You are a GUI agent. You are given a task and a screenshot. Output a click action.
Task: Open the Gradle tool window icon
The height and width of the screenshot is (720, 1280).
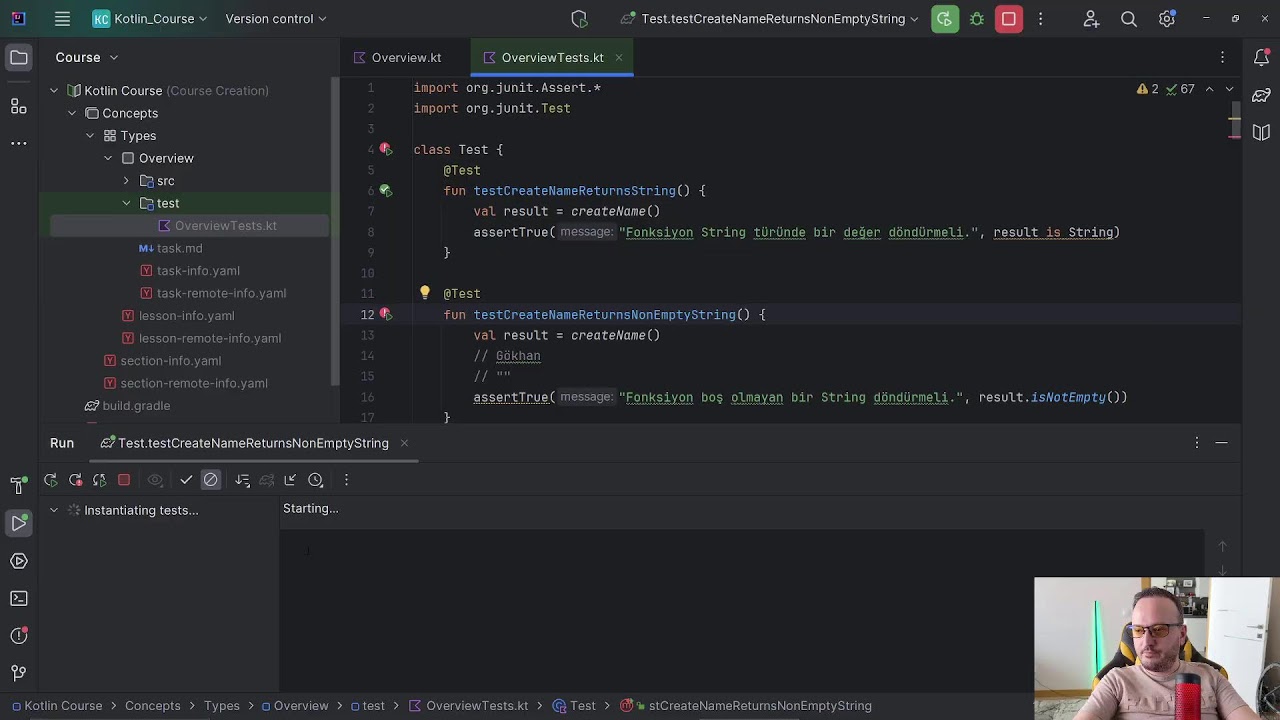(x=1261, y=96)
